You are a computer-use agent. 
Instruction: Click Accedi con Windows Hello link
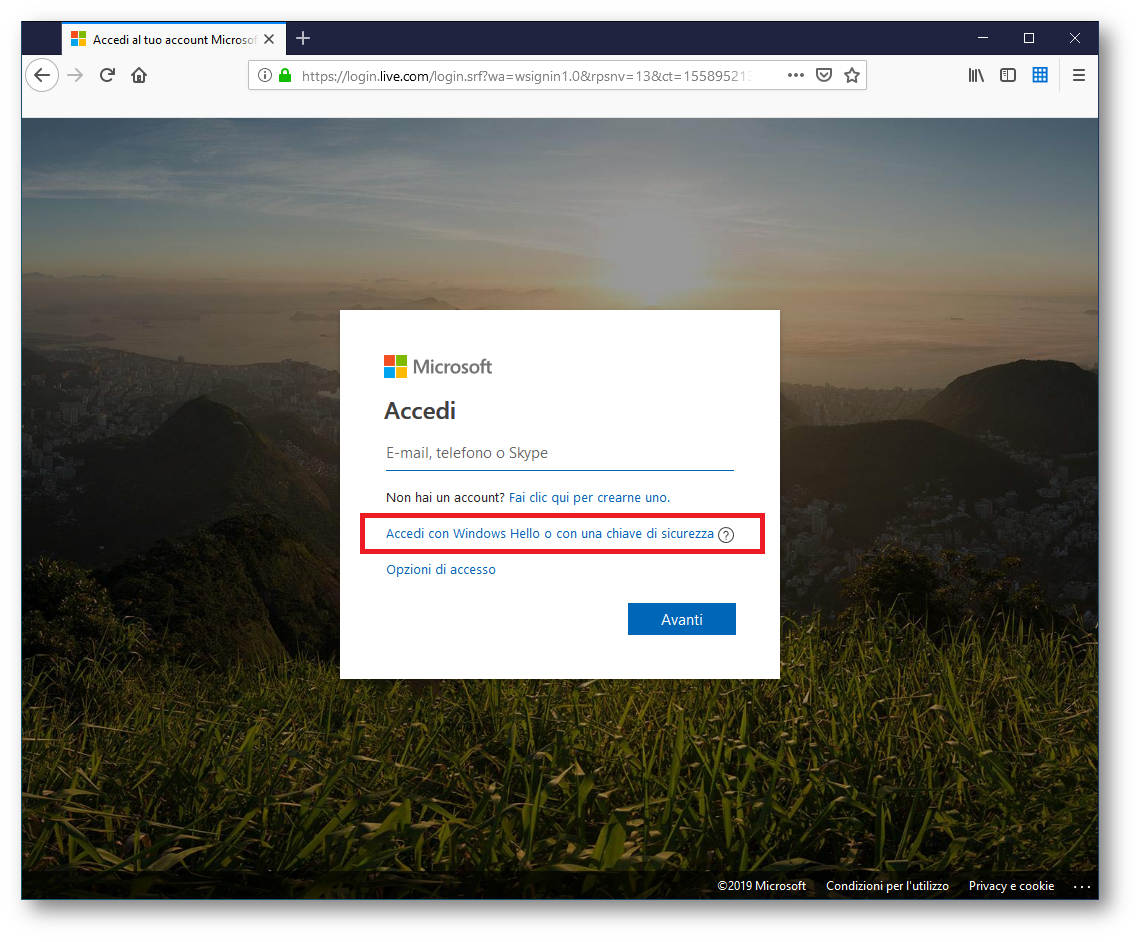pyautogui.click(x=549, y=534)
